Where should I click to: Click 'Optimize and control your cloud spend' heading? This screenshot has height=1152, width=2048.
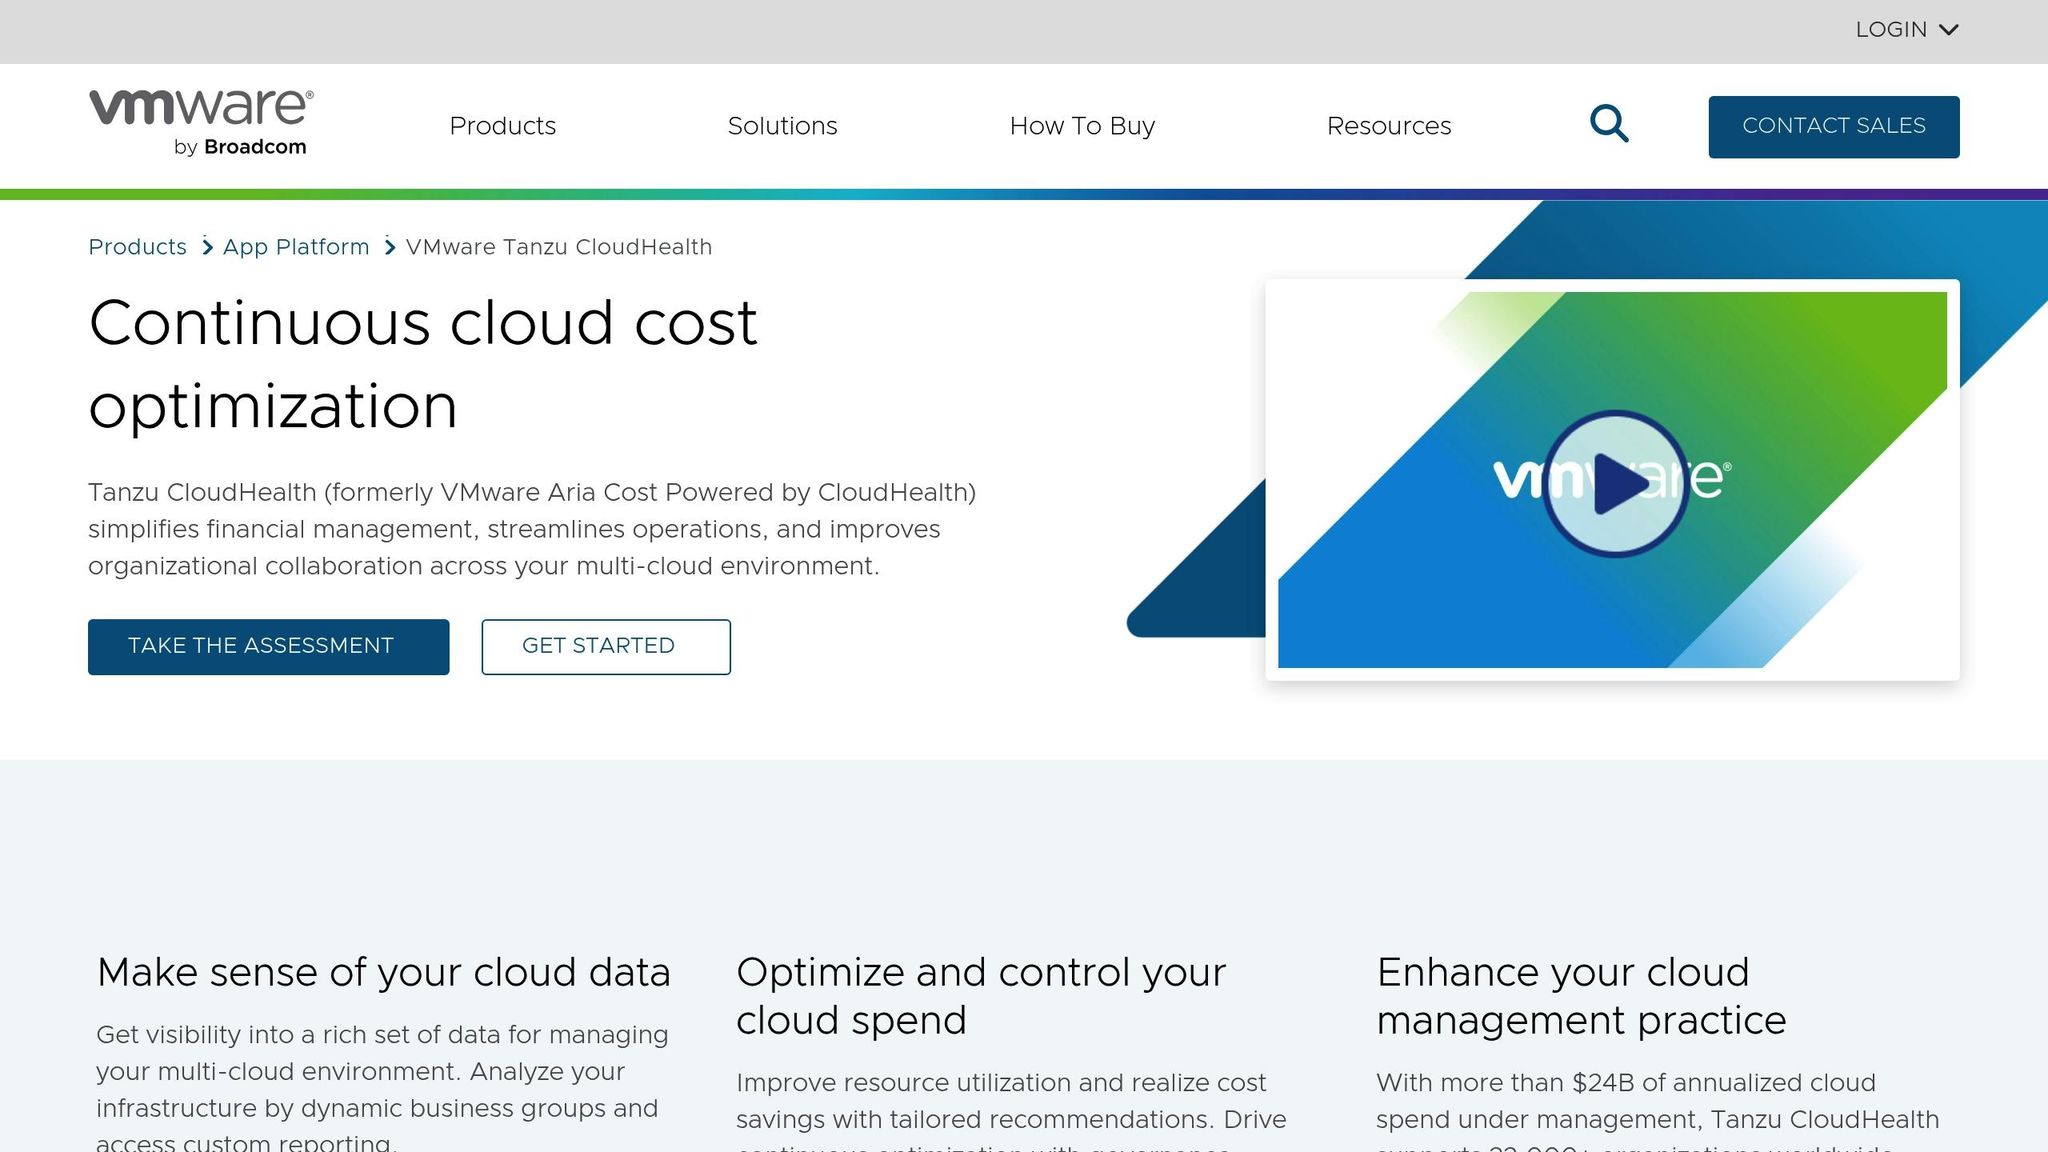(x=981, y=996)
